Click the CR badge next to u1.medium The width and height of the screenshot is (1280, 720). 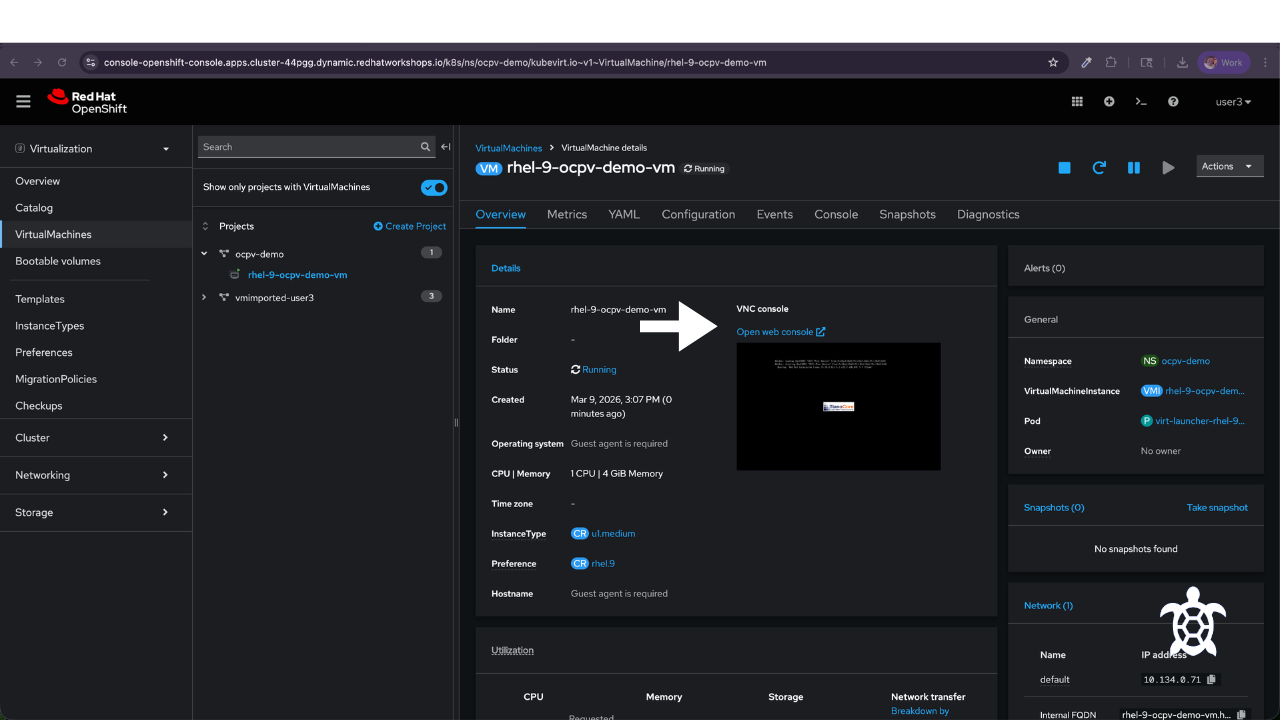tap(580, 534)
